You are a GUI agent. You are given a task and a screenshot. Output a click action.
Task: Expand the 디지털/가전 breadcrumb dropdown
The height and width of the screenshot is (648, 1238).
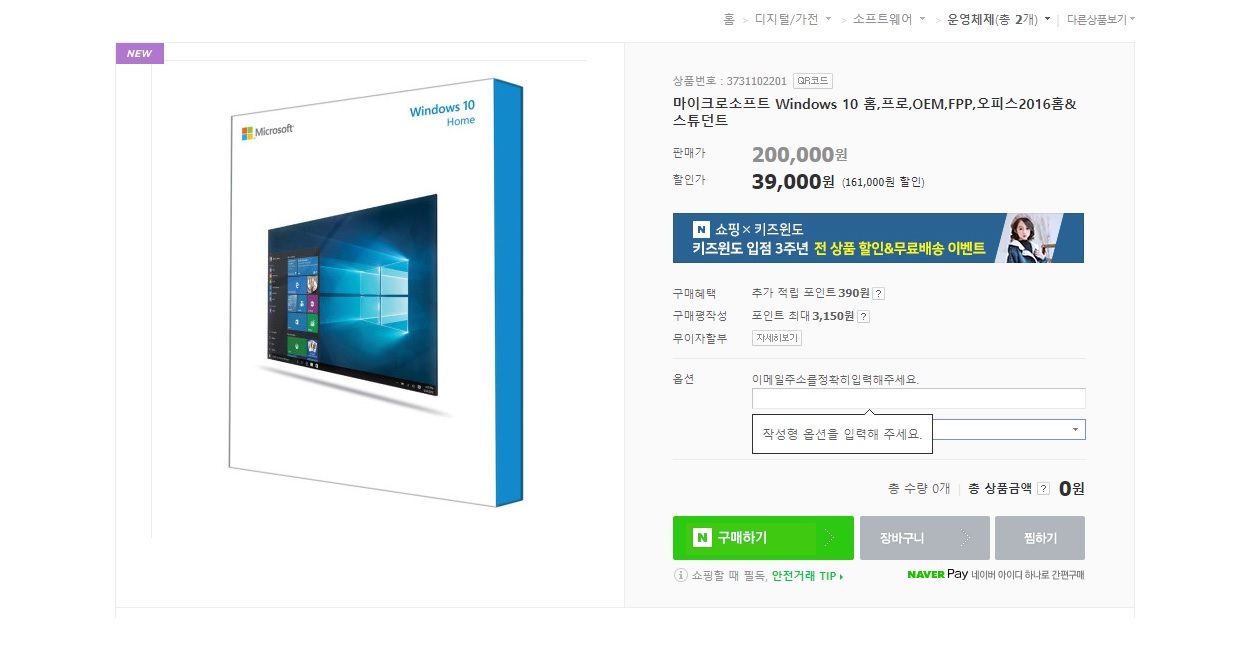coord(829,20)
